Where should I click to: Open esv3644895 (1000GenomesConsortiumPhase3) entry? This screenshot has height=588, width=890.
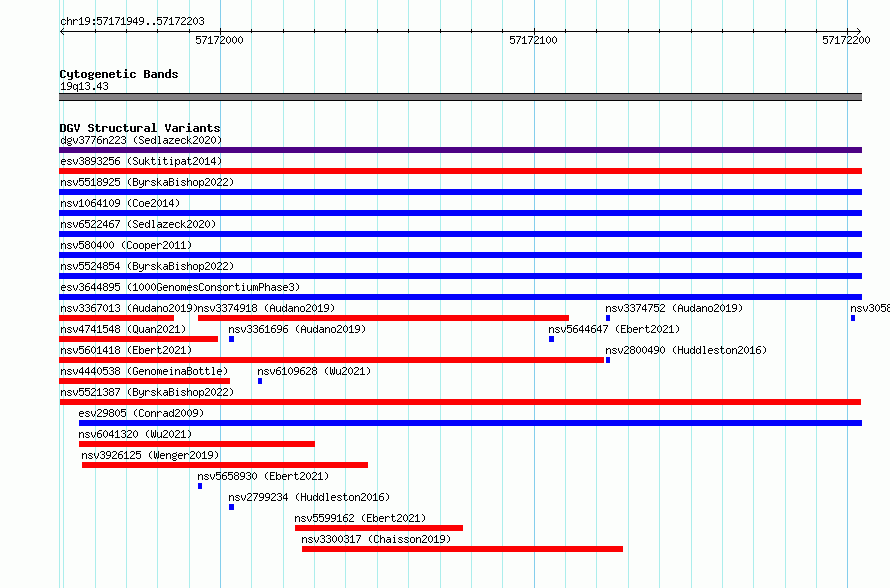tap(180, 287)
